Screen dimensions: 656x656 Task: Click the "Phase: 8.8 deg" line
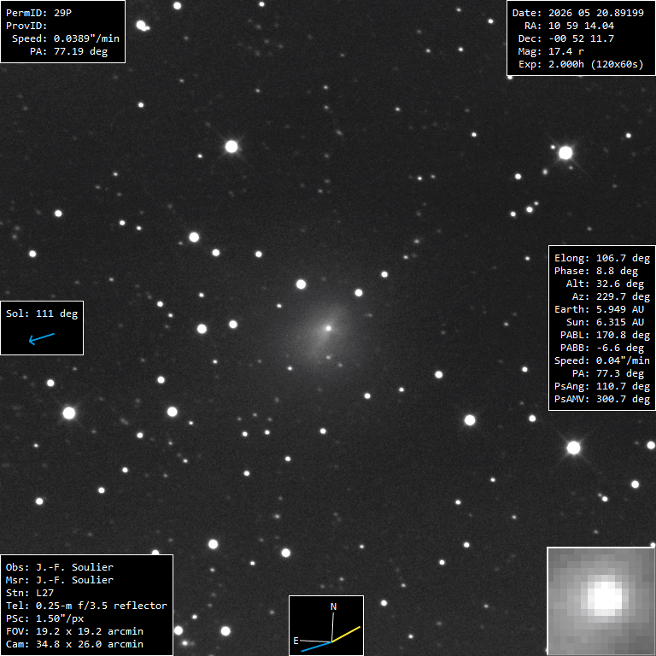(x=596, y=271)
